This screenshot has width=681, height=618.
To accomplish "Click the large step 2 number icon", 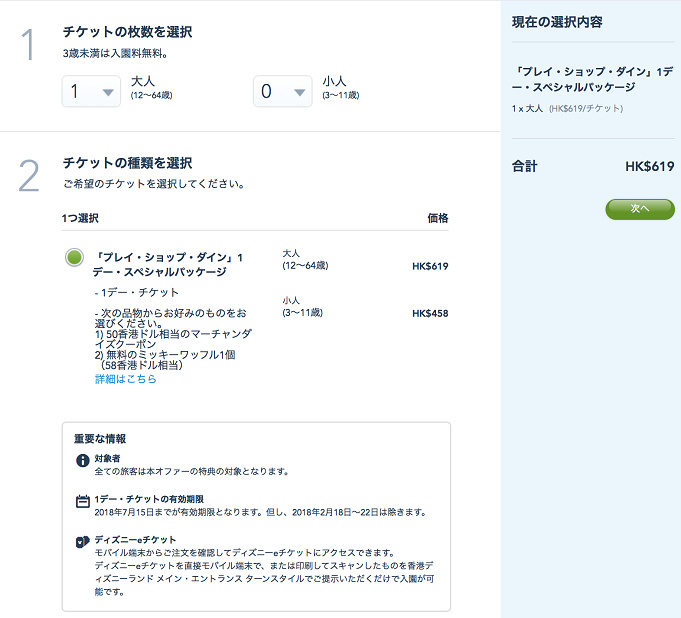I will [29, 176].
